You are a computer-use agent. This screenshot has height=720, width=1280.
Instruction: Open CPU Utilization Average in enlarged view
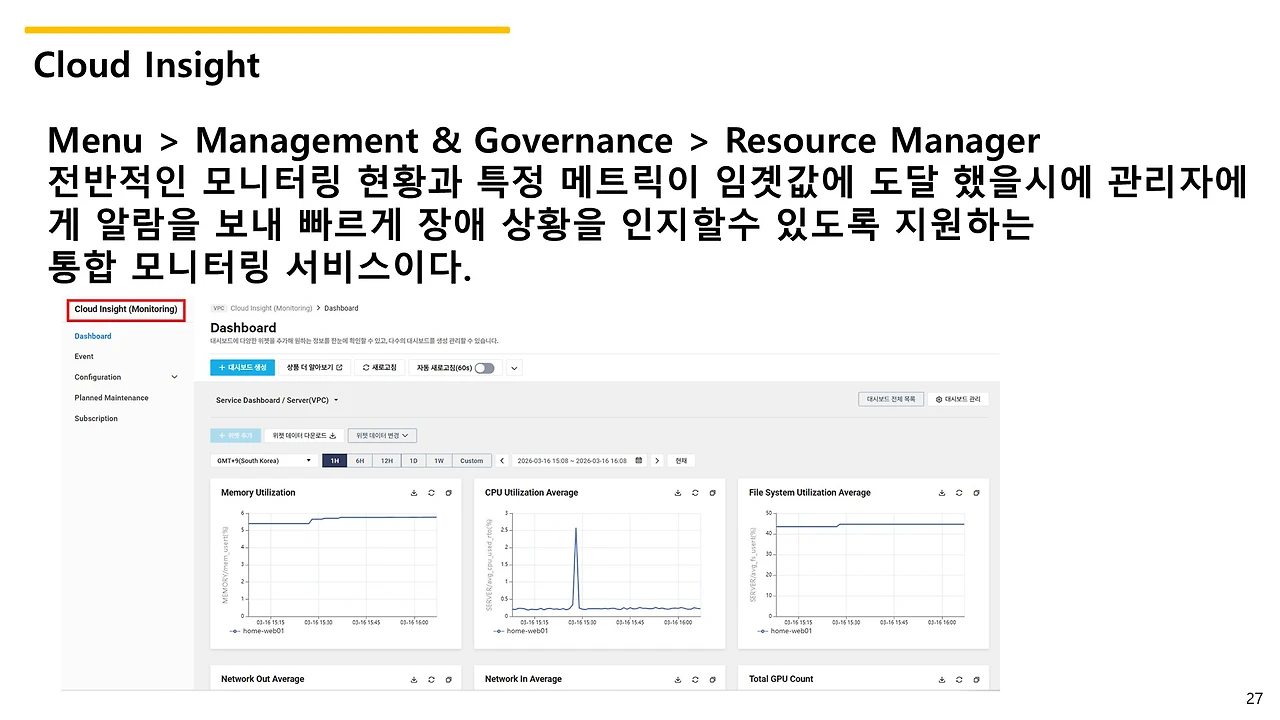click(x=713, y=493)
